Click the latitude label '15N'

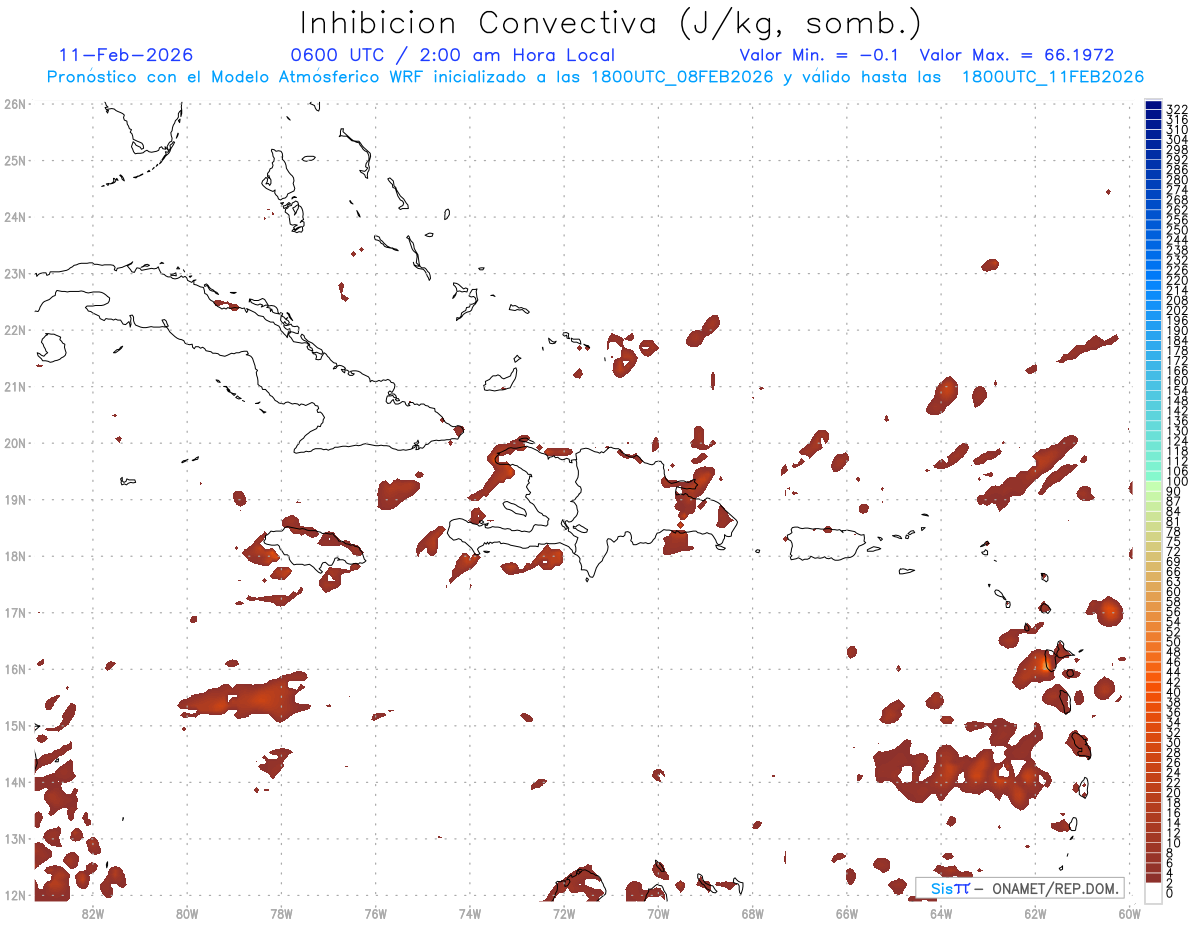(15, 725)
